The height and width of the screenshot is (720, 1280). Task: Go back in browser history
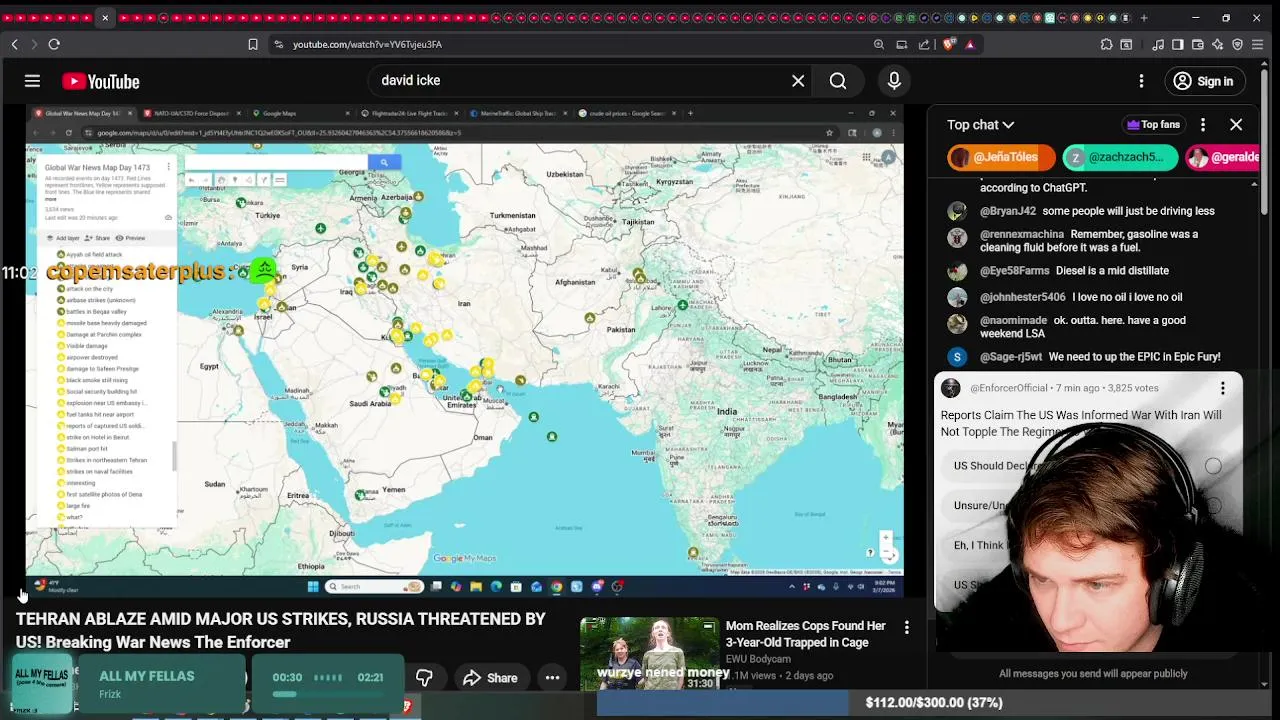[14, 44]
